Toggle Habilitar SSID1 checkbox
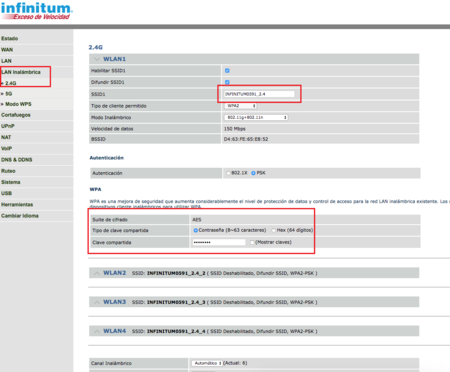 point(227,71)
